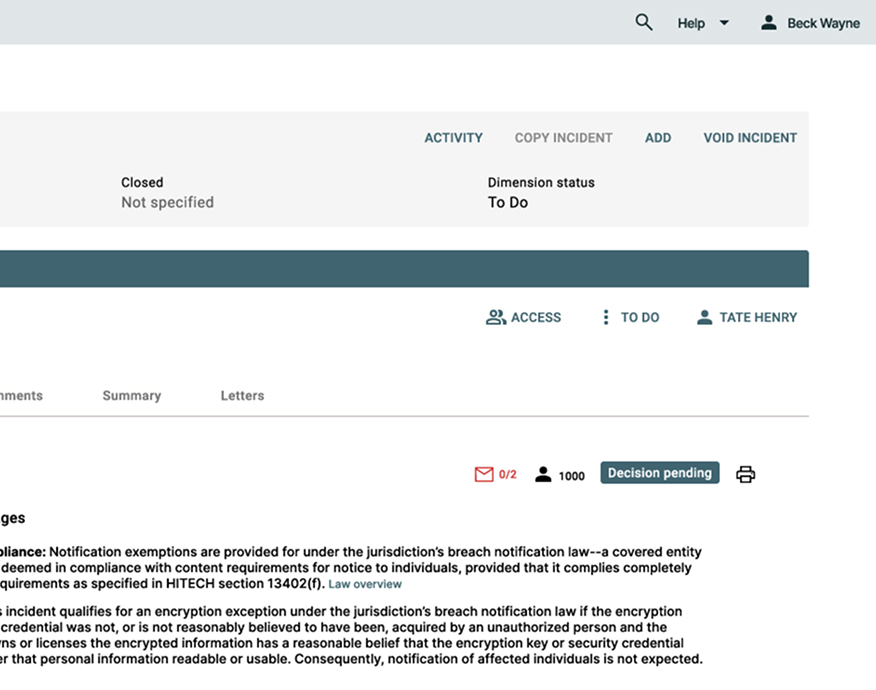Switch to the Summary tab
Image resolution: width=876 pixels, height=690 pixels.
pyautogui.click(x=131, y=396)
